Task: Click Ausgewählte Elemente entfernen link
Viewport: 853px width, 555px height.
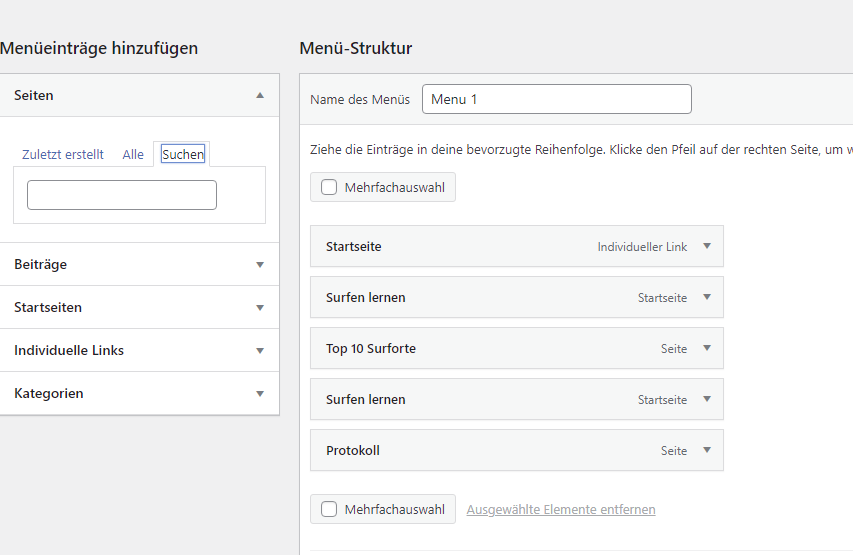Action: pos(561,510)
